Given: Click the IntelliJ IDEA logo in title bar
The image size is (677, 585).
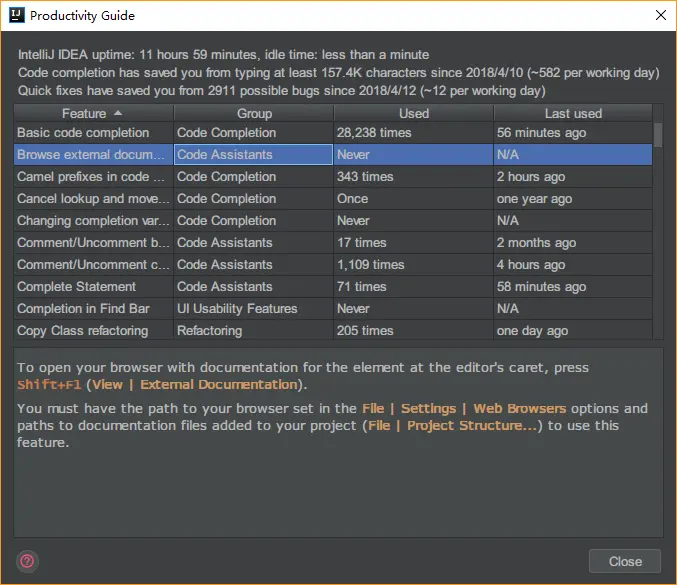Looking at the screenshot, I should pyautogui.click(x=17, y=15).
